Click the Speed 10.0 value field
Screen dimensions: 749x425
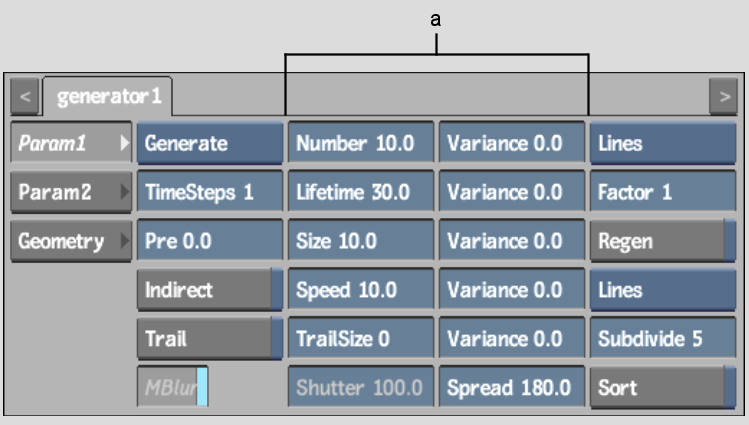coord(361,290)
